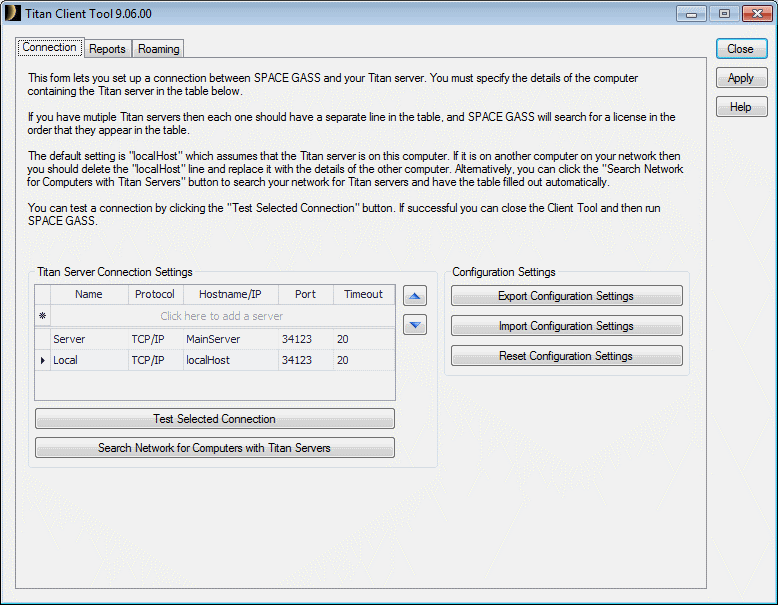Click the 'localHost' hostname cell
The width and height of the screenshot is (778, 605).
[231, 360]
